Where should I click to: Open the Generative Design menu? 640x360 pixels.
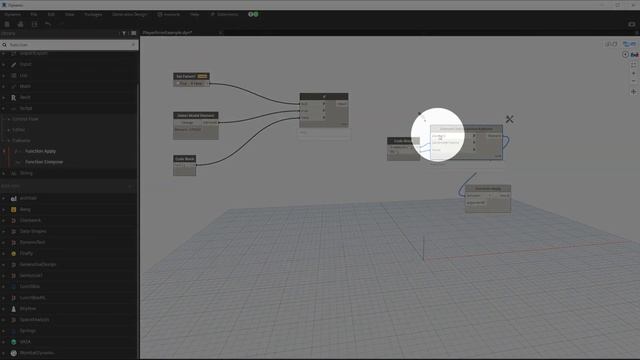pyautogui.click(x=129, y=14)
